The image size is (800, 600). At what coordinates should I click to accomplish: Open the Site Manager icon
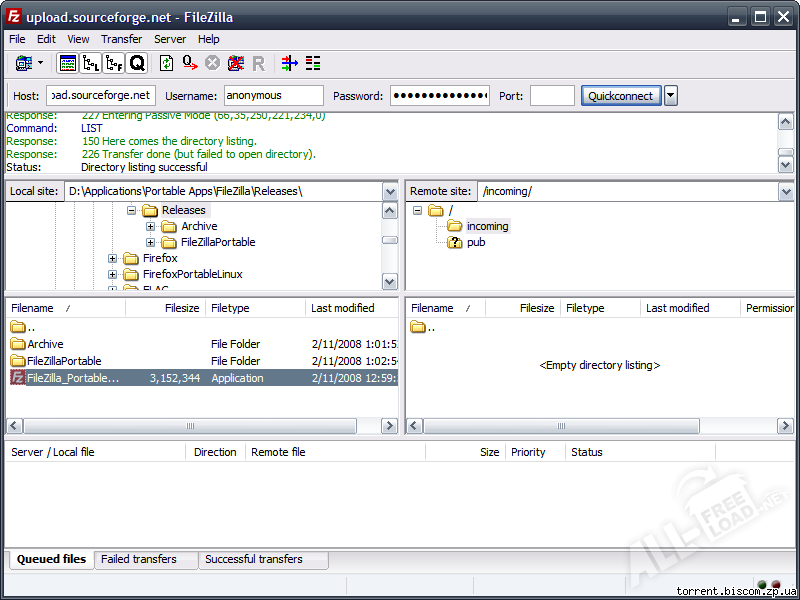(x=23, y=63)
